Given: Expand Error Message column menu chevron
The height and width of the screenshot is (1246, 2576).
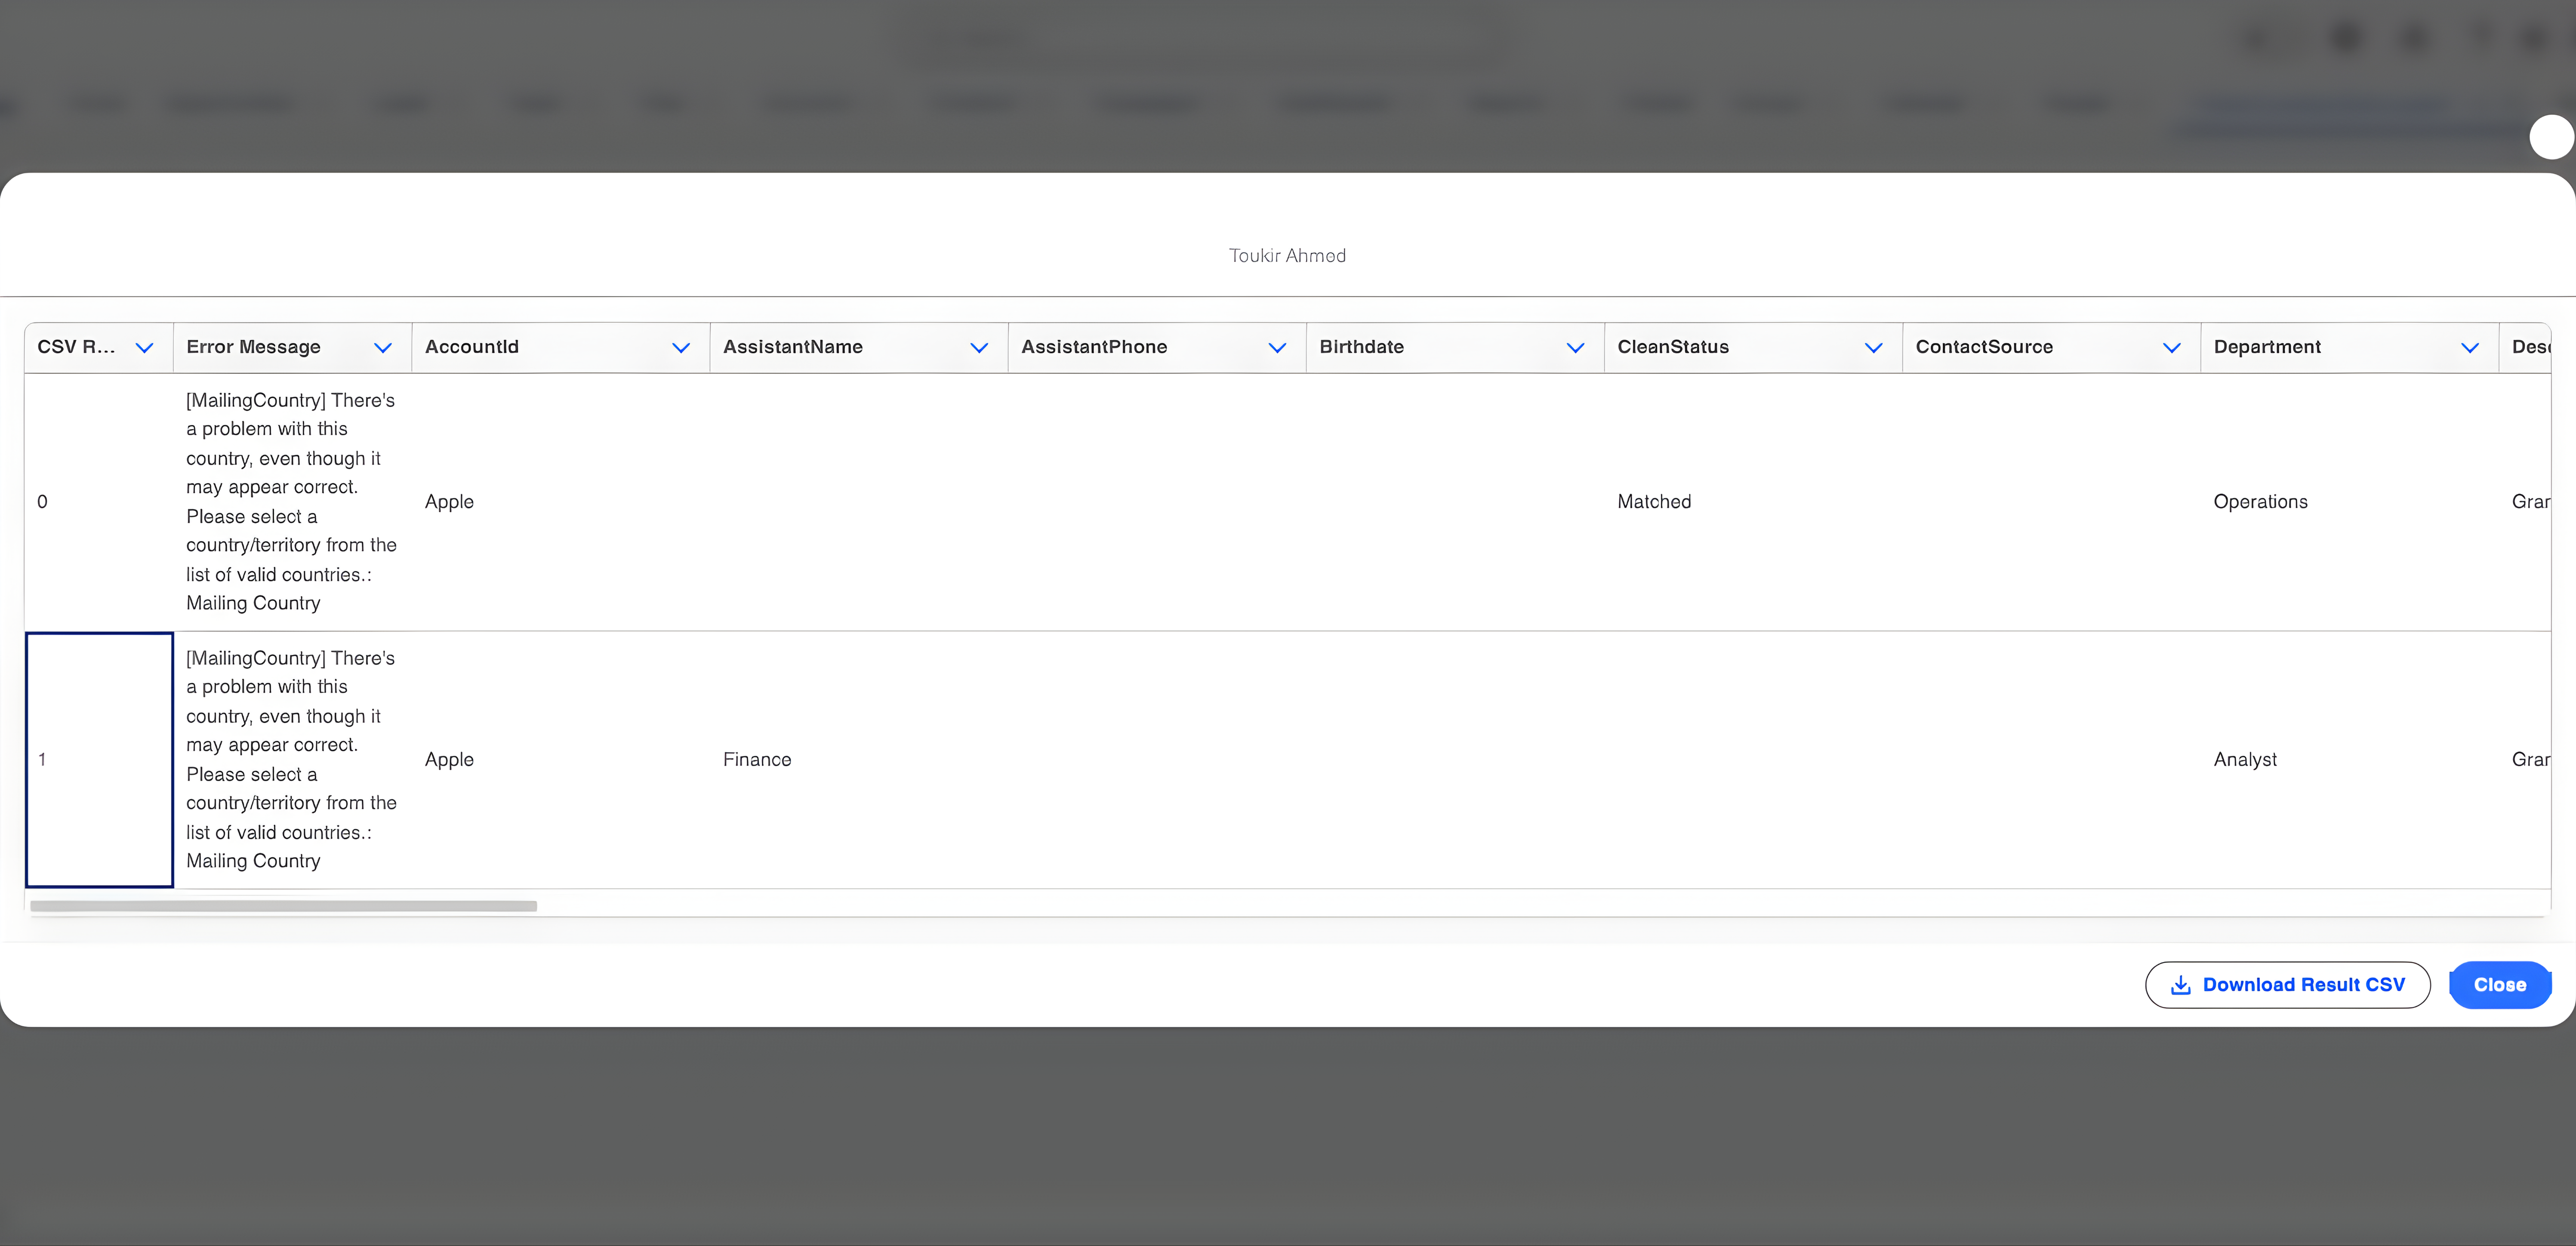Looking at the screenshot, I should point(382,348).
